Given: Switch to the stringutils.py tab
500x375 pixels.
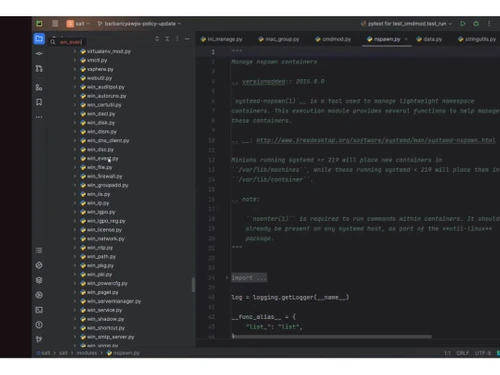Looking at the screenshot, I should [477, 39].
